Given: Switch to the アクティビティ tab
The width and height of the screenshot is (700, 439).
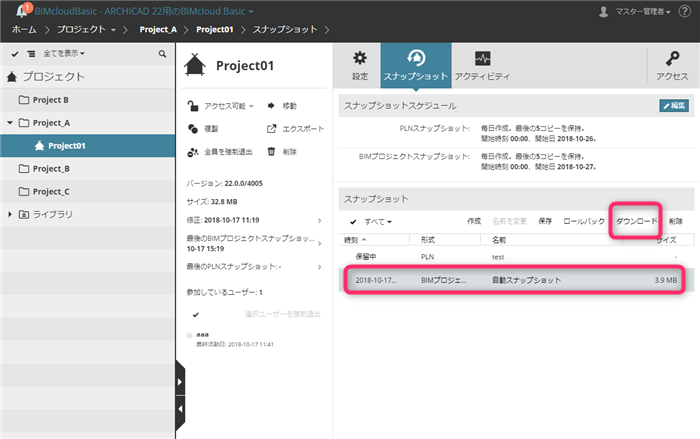Looking at the screenshot, I should pyautogui.click(x=482, y=65).
